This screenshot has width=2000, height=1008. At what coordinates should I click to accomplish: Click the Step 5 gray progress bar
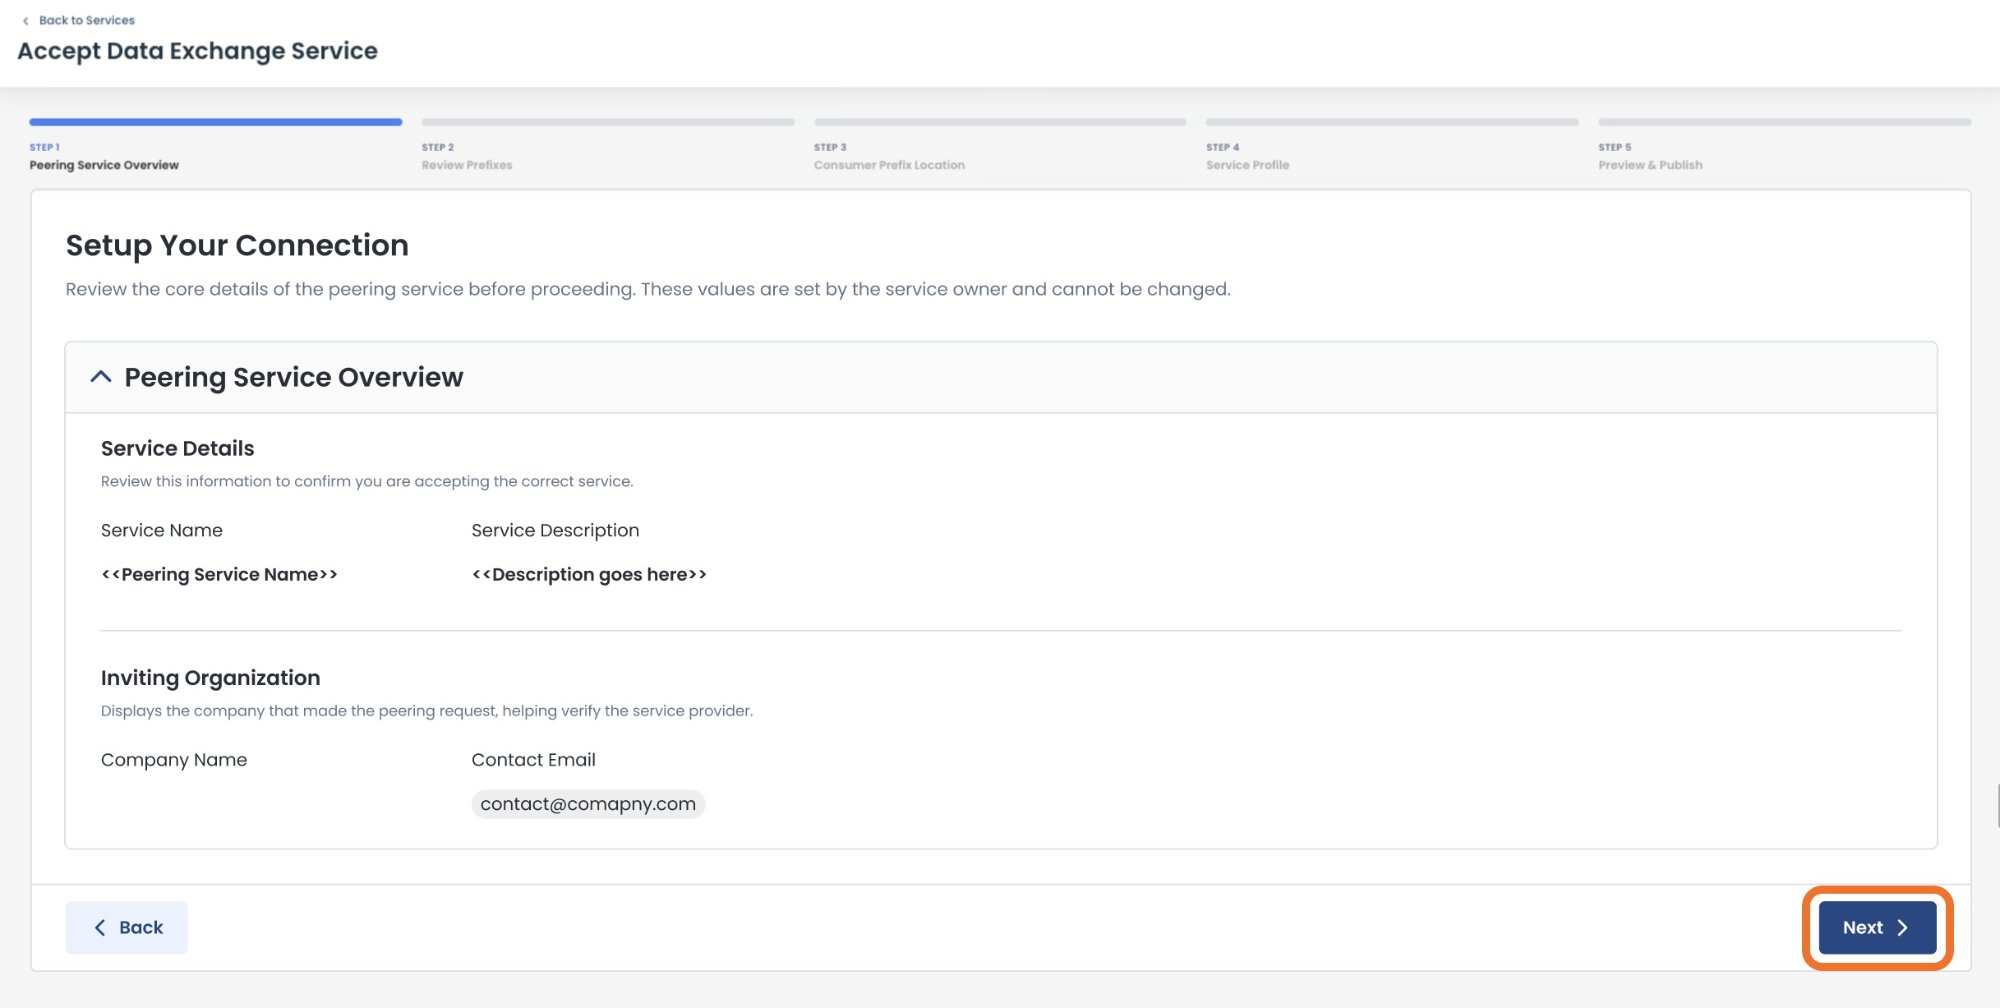pos(1784,122)
